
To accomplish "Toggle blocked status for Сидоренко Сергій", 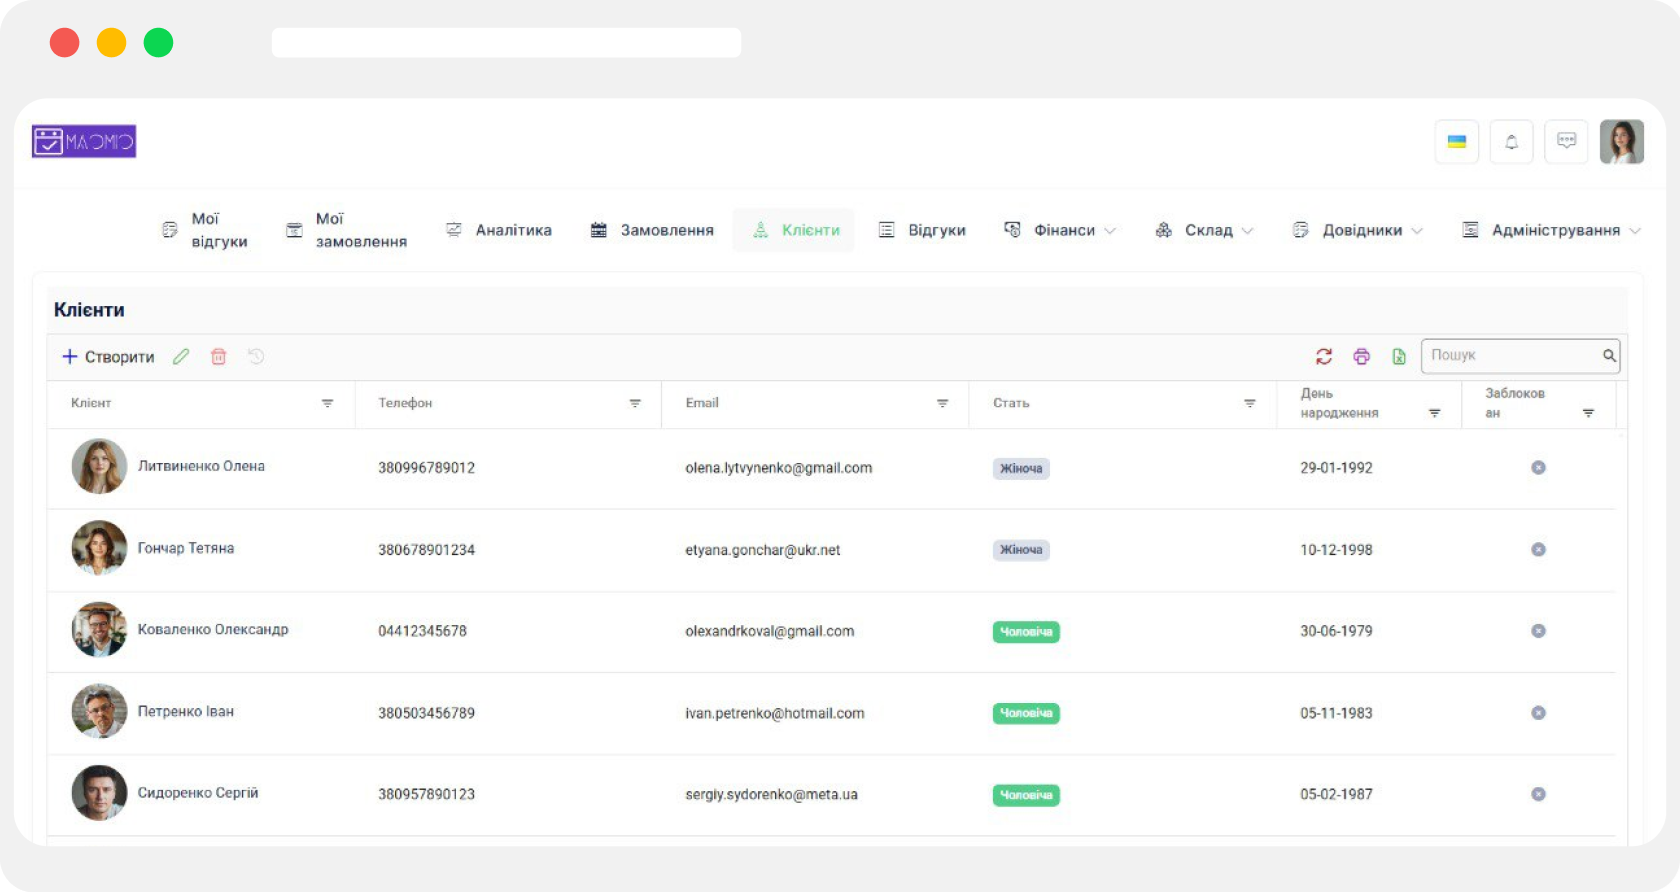I will (x=1538, y=794).
